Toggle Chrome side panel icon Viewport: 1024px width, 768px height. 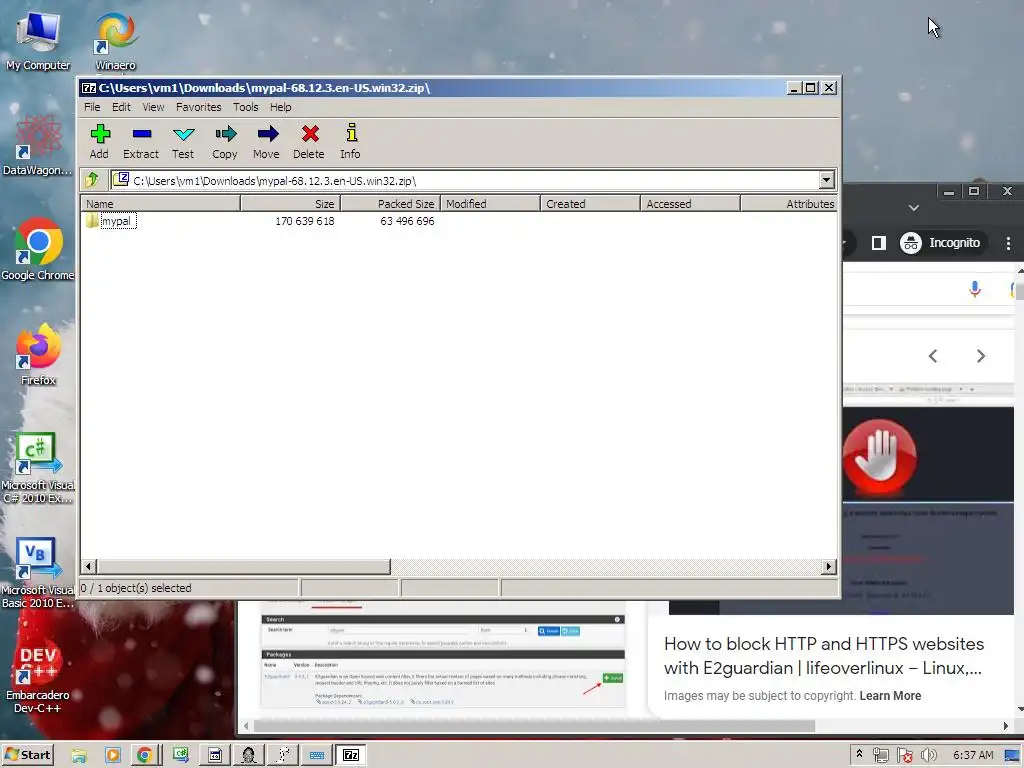coord(878,243)
